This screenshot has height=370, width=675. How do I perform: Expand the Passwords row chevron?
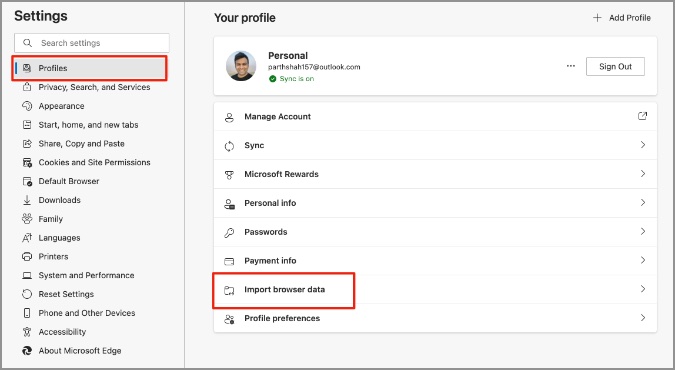[x=643, y=231]
